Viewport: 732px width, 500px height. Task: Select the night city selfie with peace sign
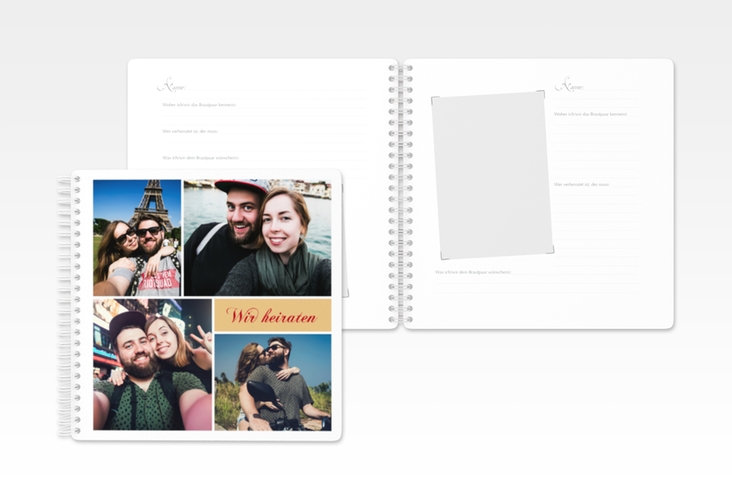pos(153,365)
